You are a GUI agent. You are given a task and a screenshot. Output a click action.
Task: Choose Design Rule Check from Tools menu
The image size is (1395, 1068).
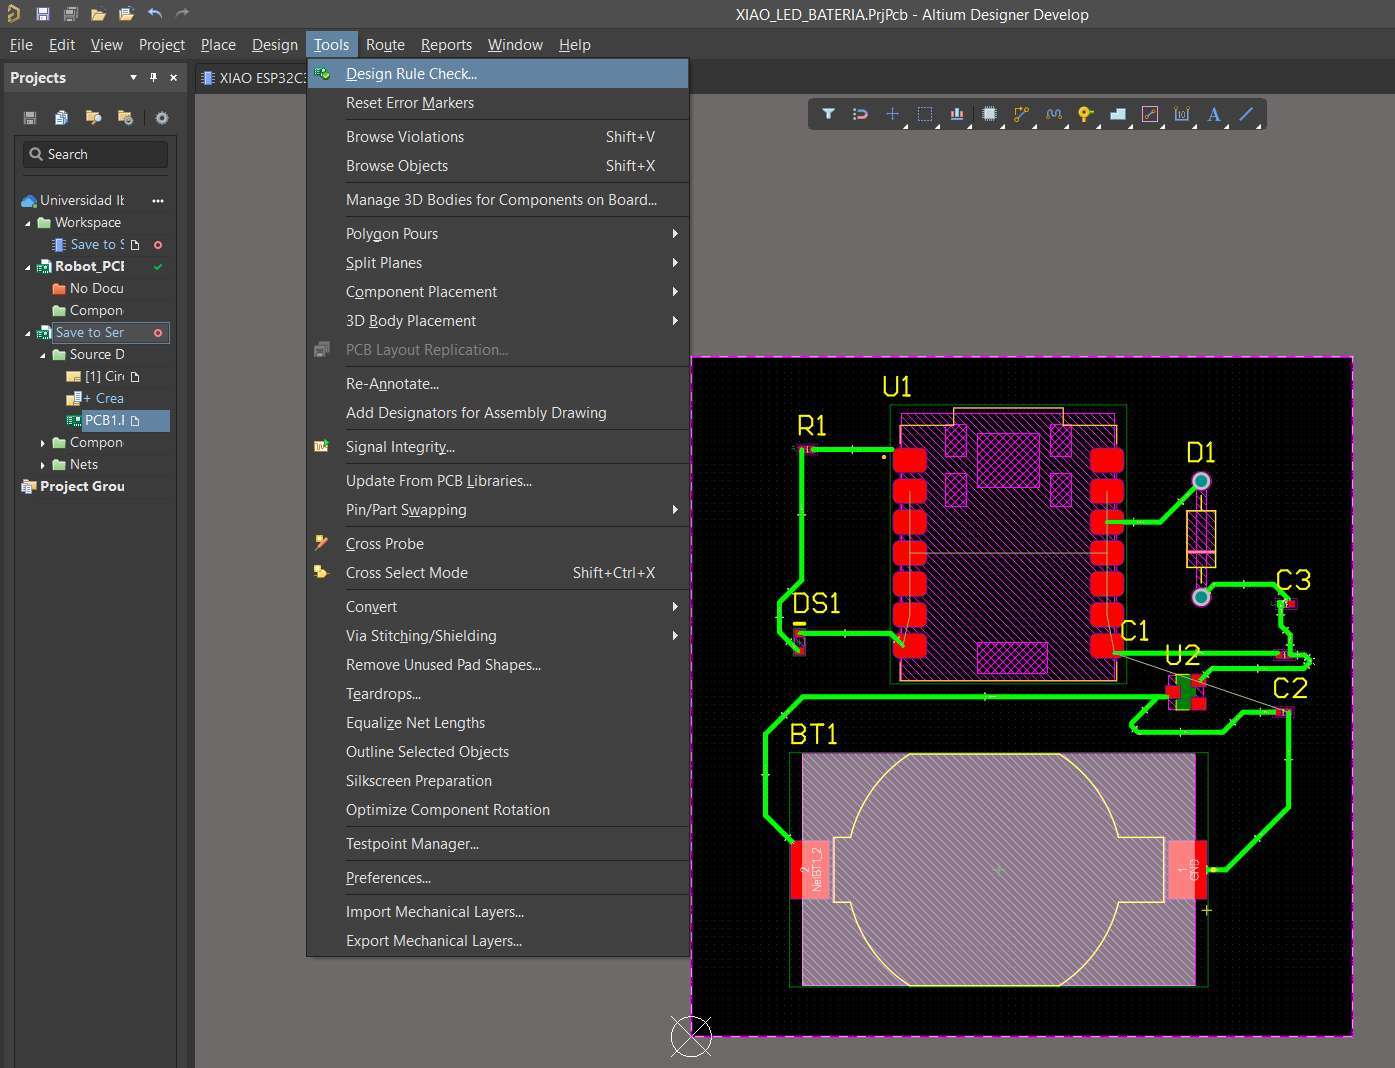coord(411,74)
